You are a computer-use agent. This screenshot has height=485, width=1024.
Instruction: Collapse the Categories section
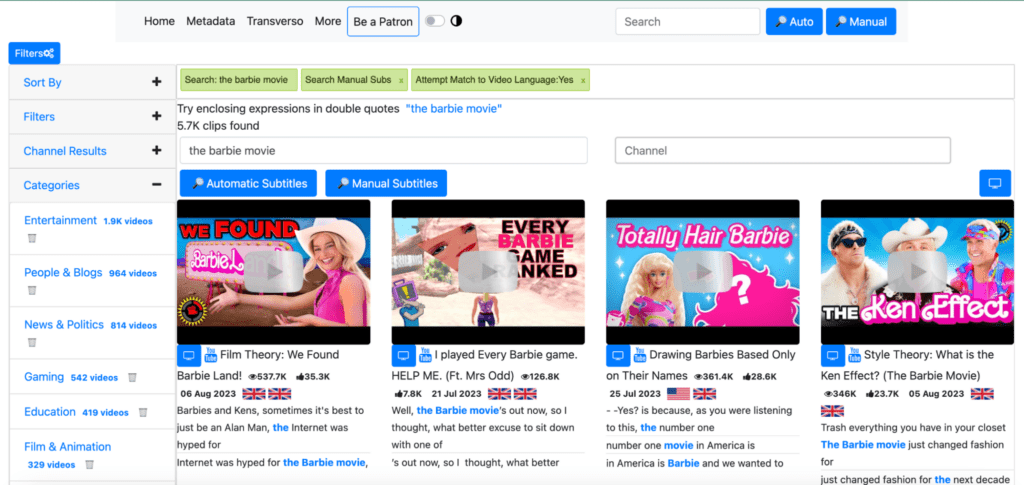(92, 185)
